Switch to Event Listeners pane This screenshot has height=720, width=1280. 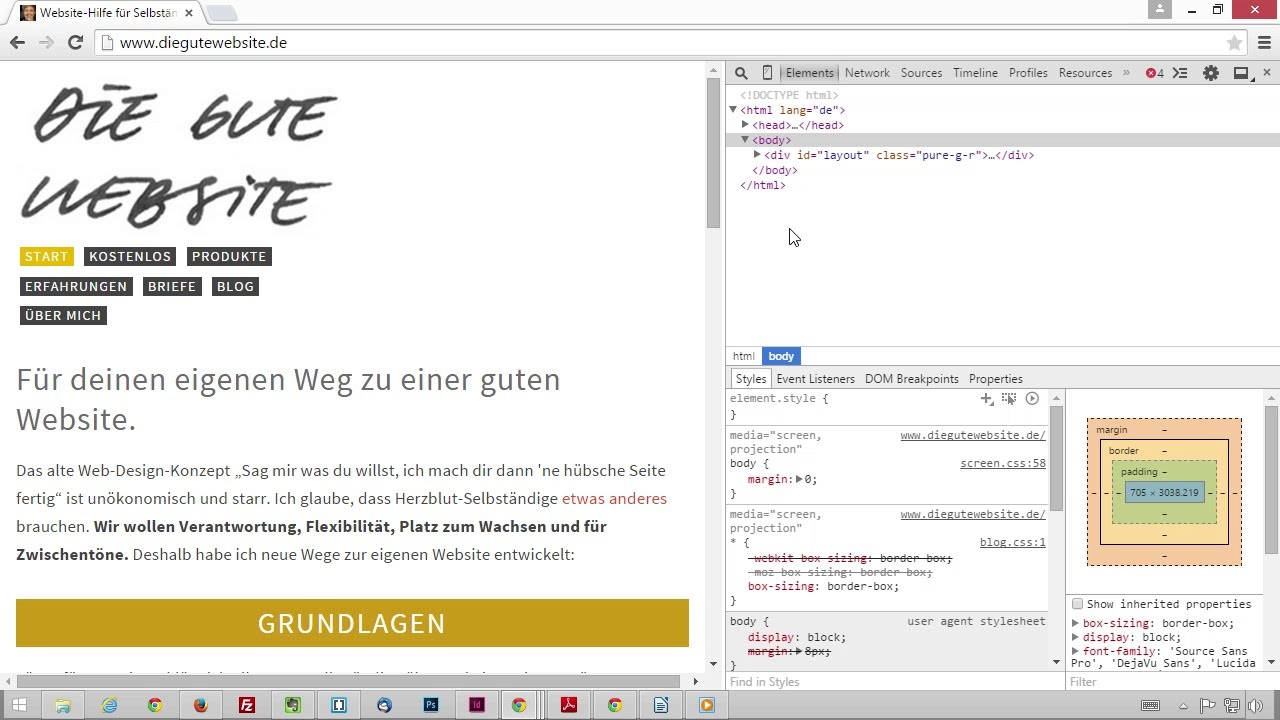coord(815,379)
